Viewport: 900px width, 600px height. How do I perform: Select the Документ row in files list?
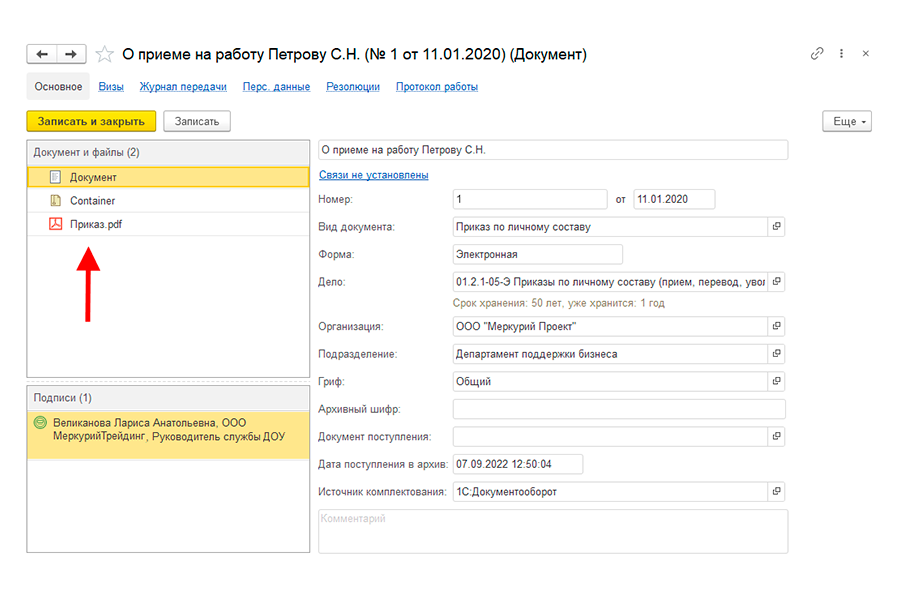coord(168,177)
